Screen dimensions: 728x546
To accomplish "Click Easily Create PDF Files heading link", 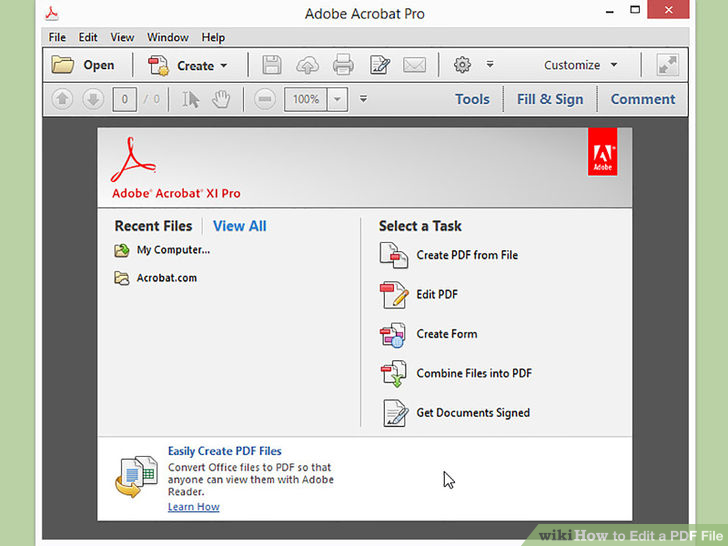I will [x=225, y=451].
